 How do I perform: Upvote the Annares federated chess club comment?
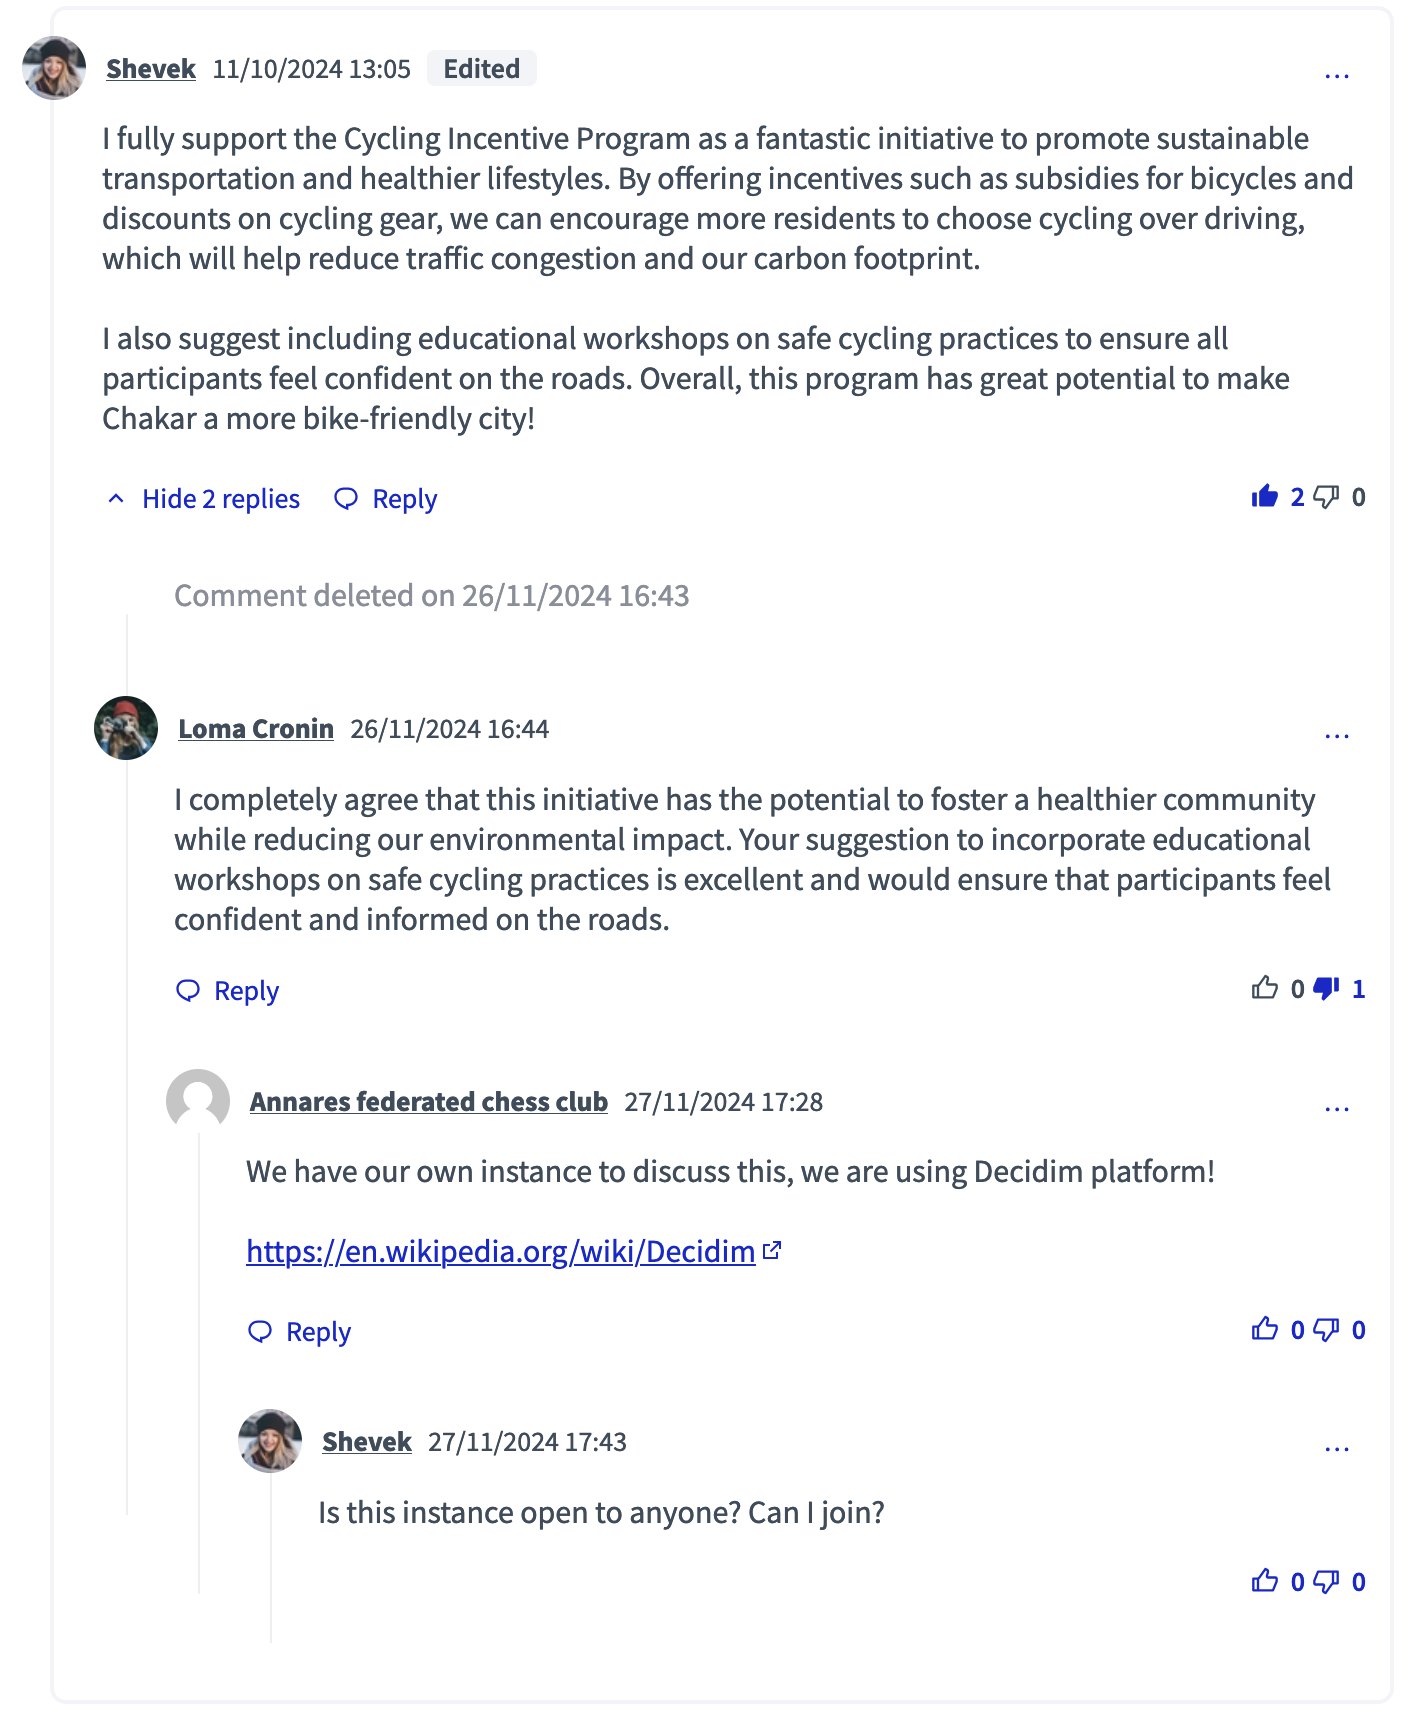[x=1266, y=1331]
